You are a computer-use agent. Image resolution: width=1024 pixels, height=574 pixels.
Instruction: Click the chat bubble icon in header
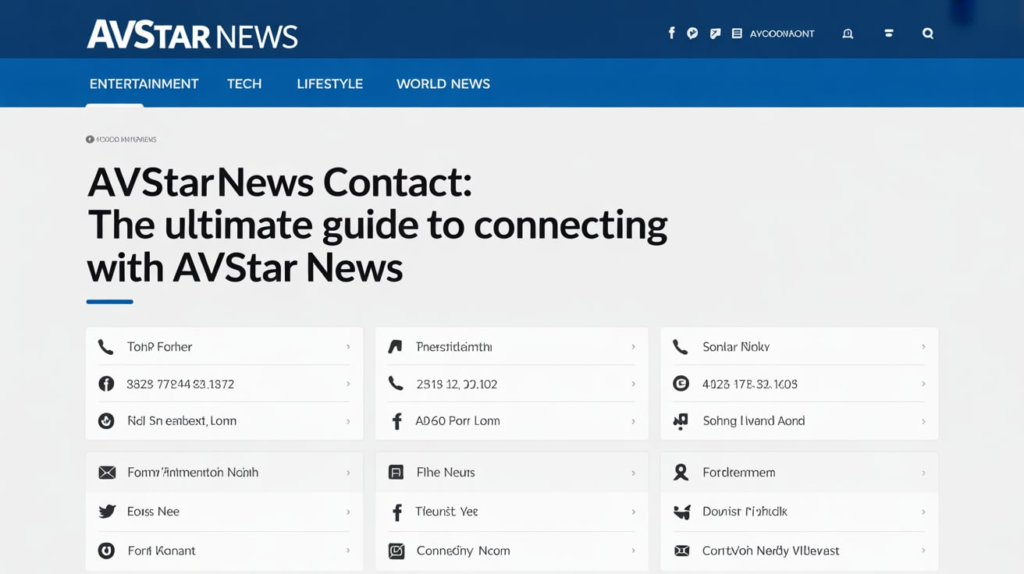pyautogui.click(x=692, y=33)
